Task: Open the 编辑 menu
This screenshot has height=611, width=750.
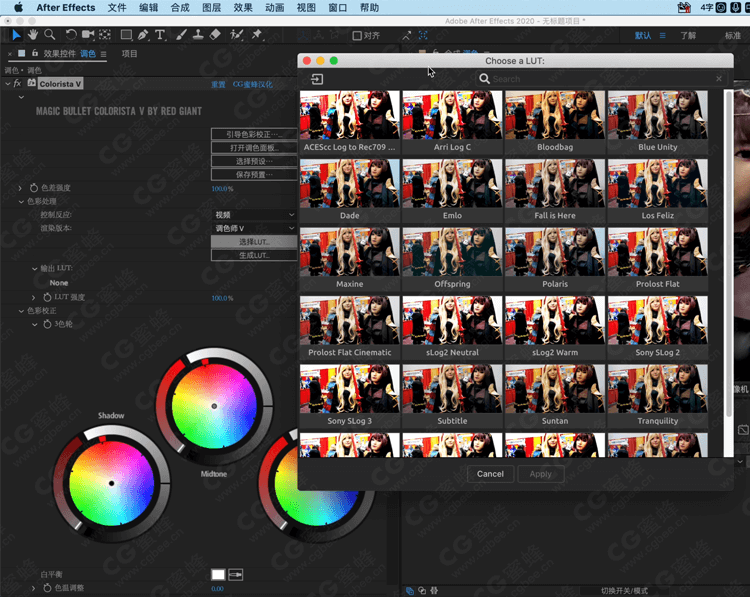Action: point(148,8)
